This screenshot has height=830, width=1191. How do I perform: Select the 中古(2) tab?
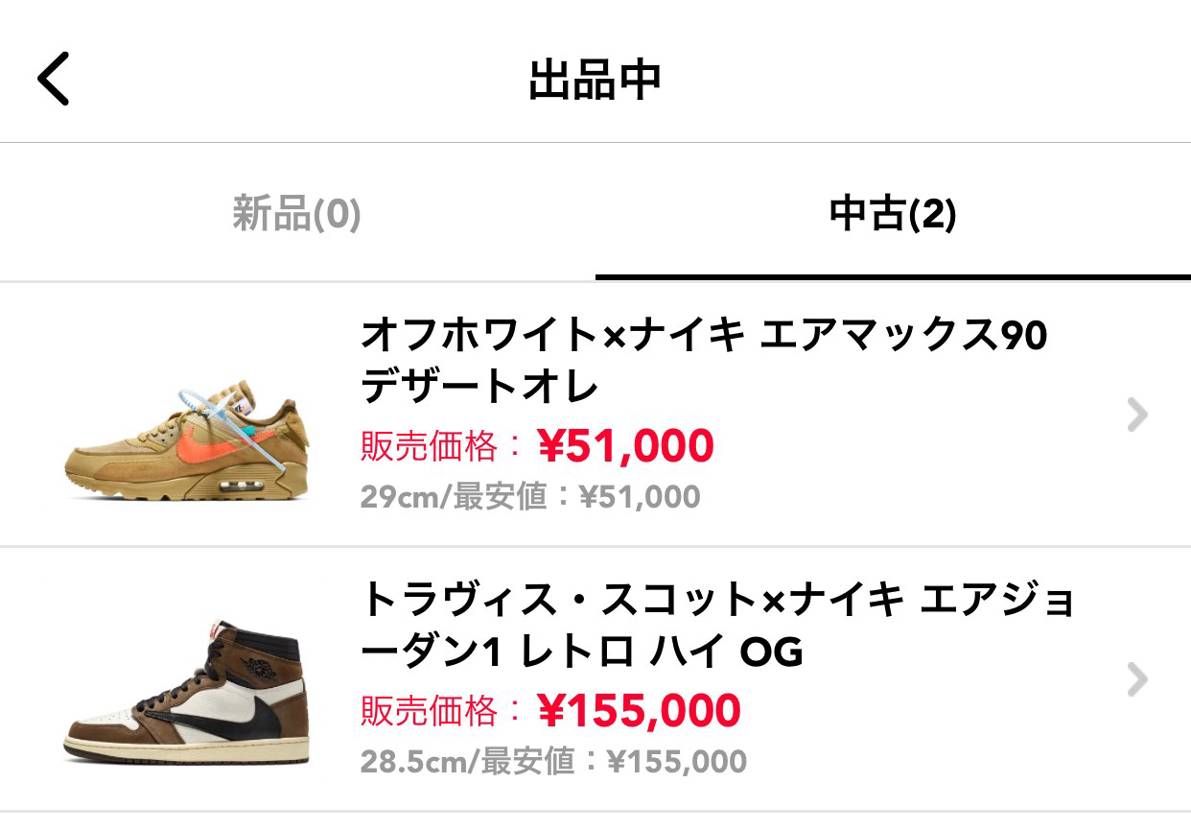click(893, 212)
